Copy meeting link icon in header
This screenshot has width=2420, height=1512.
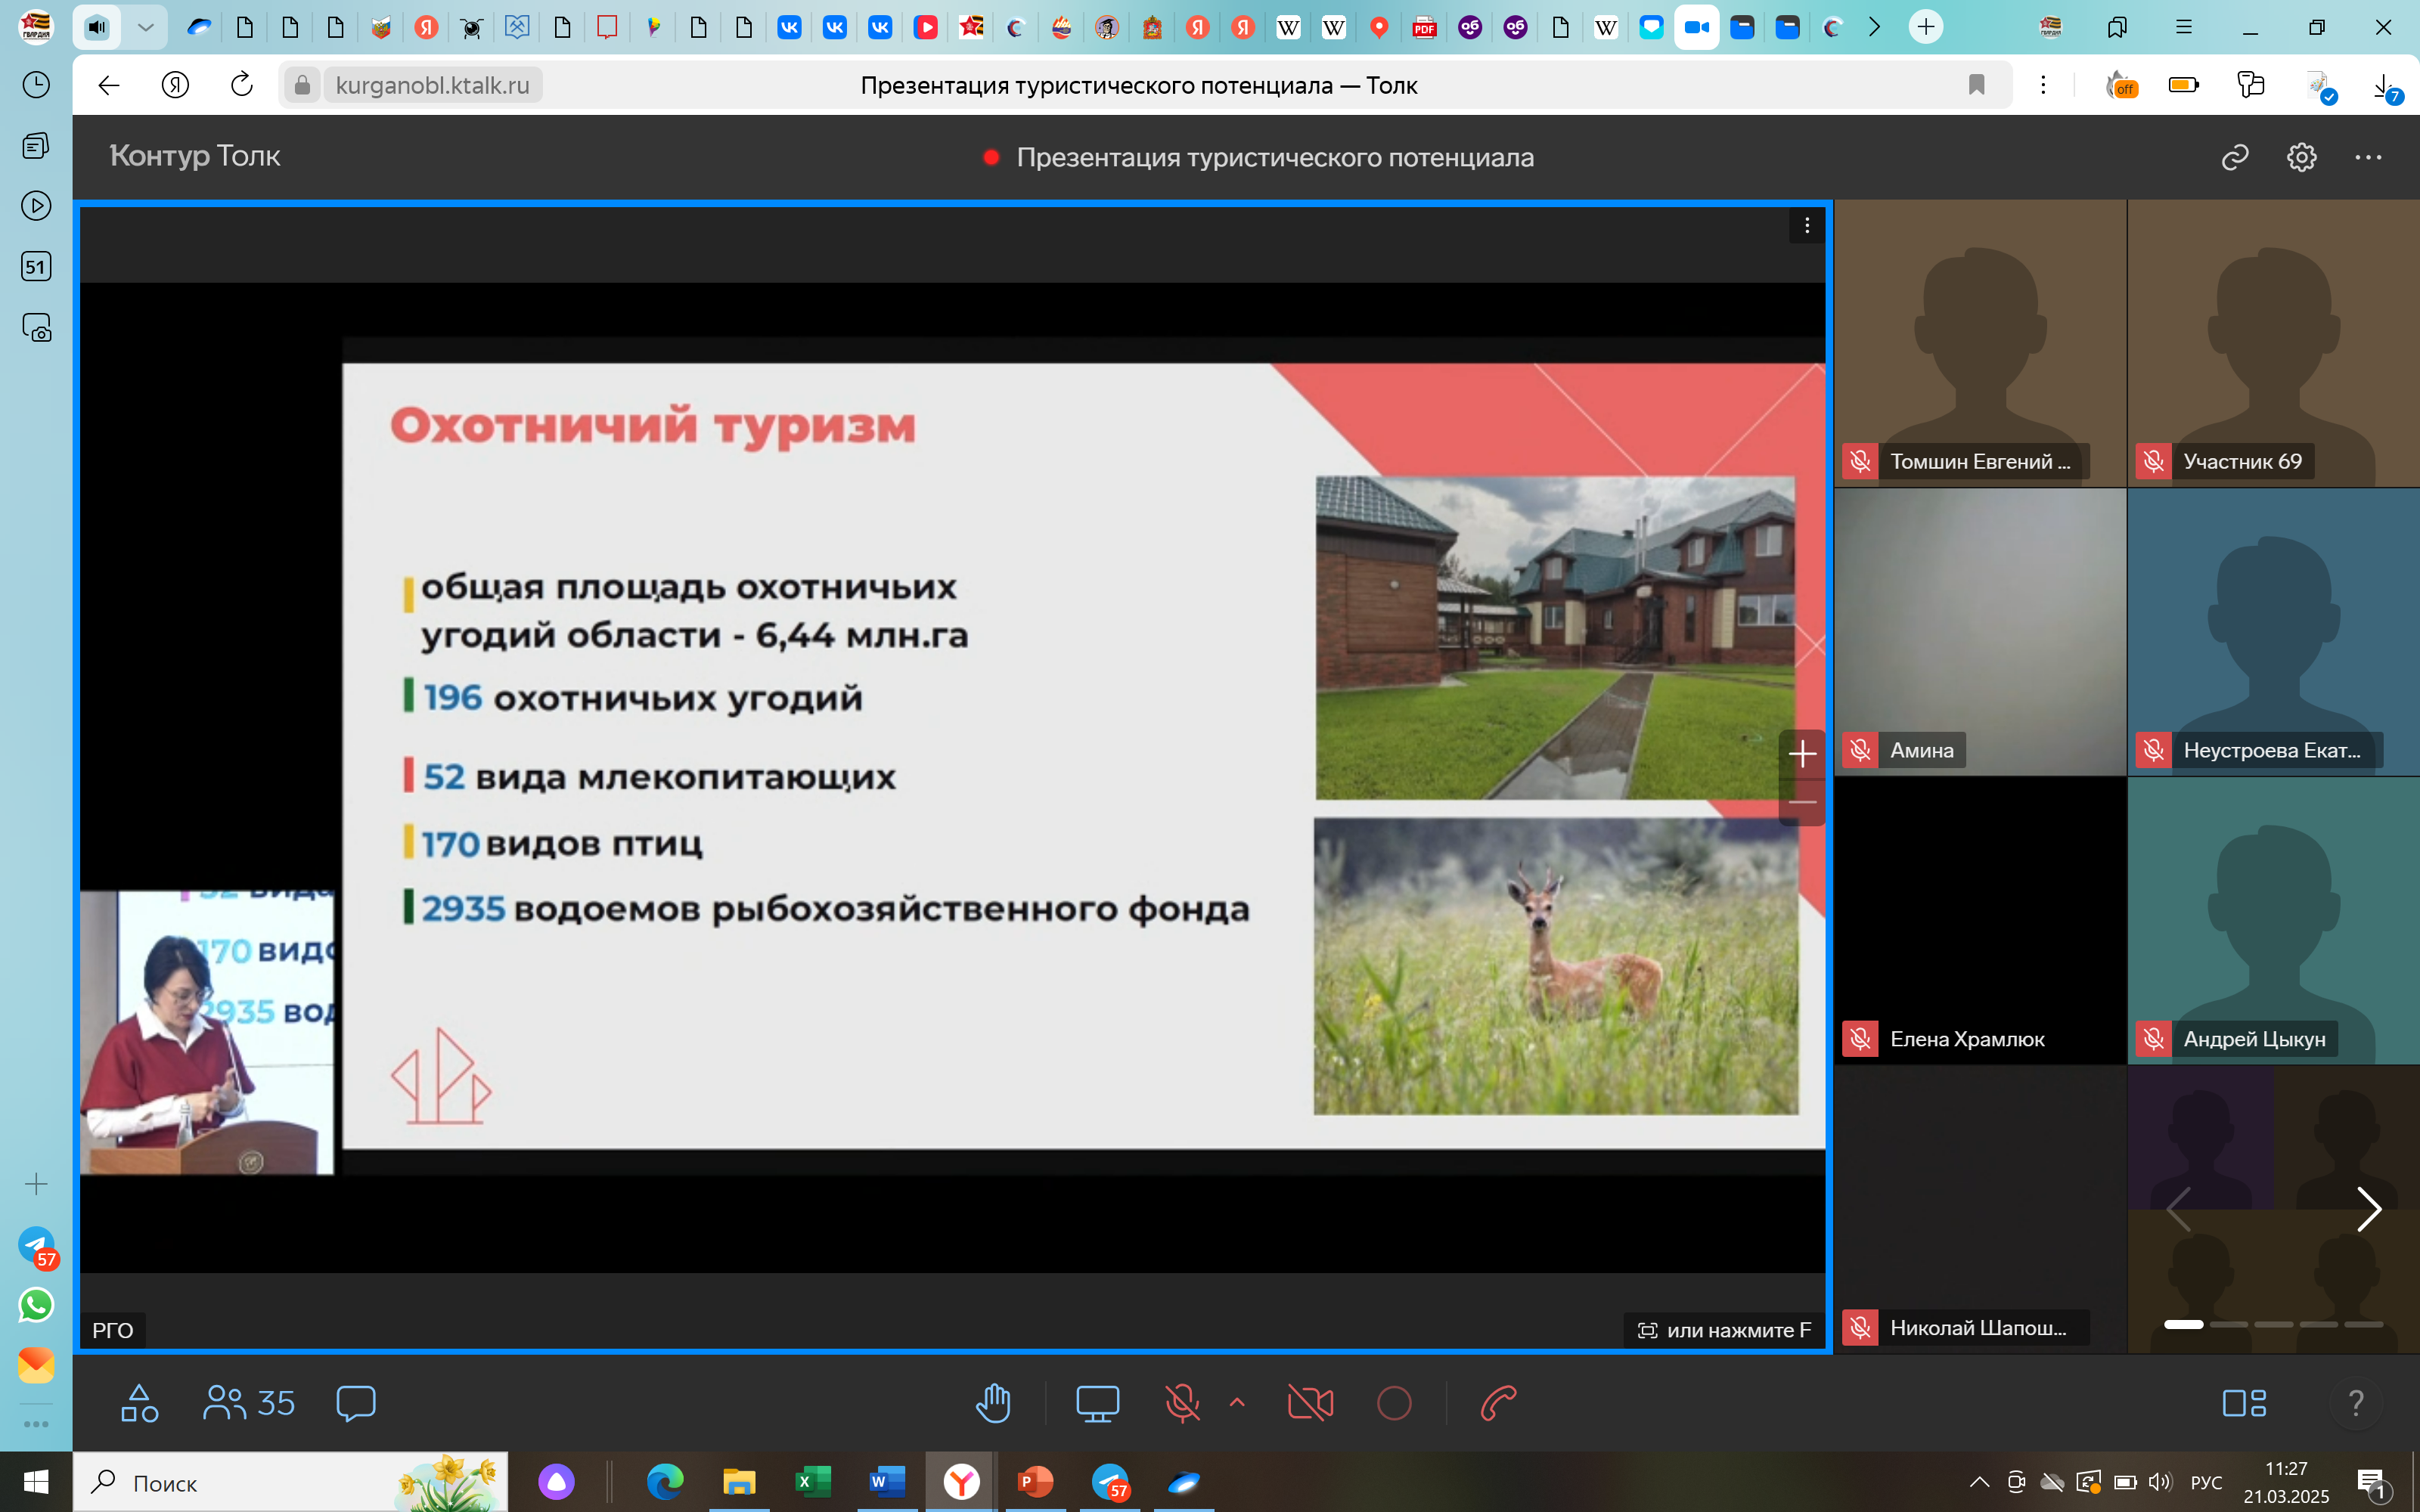(x=2235, y=157)
